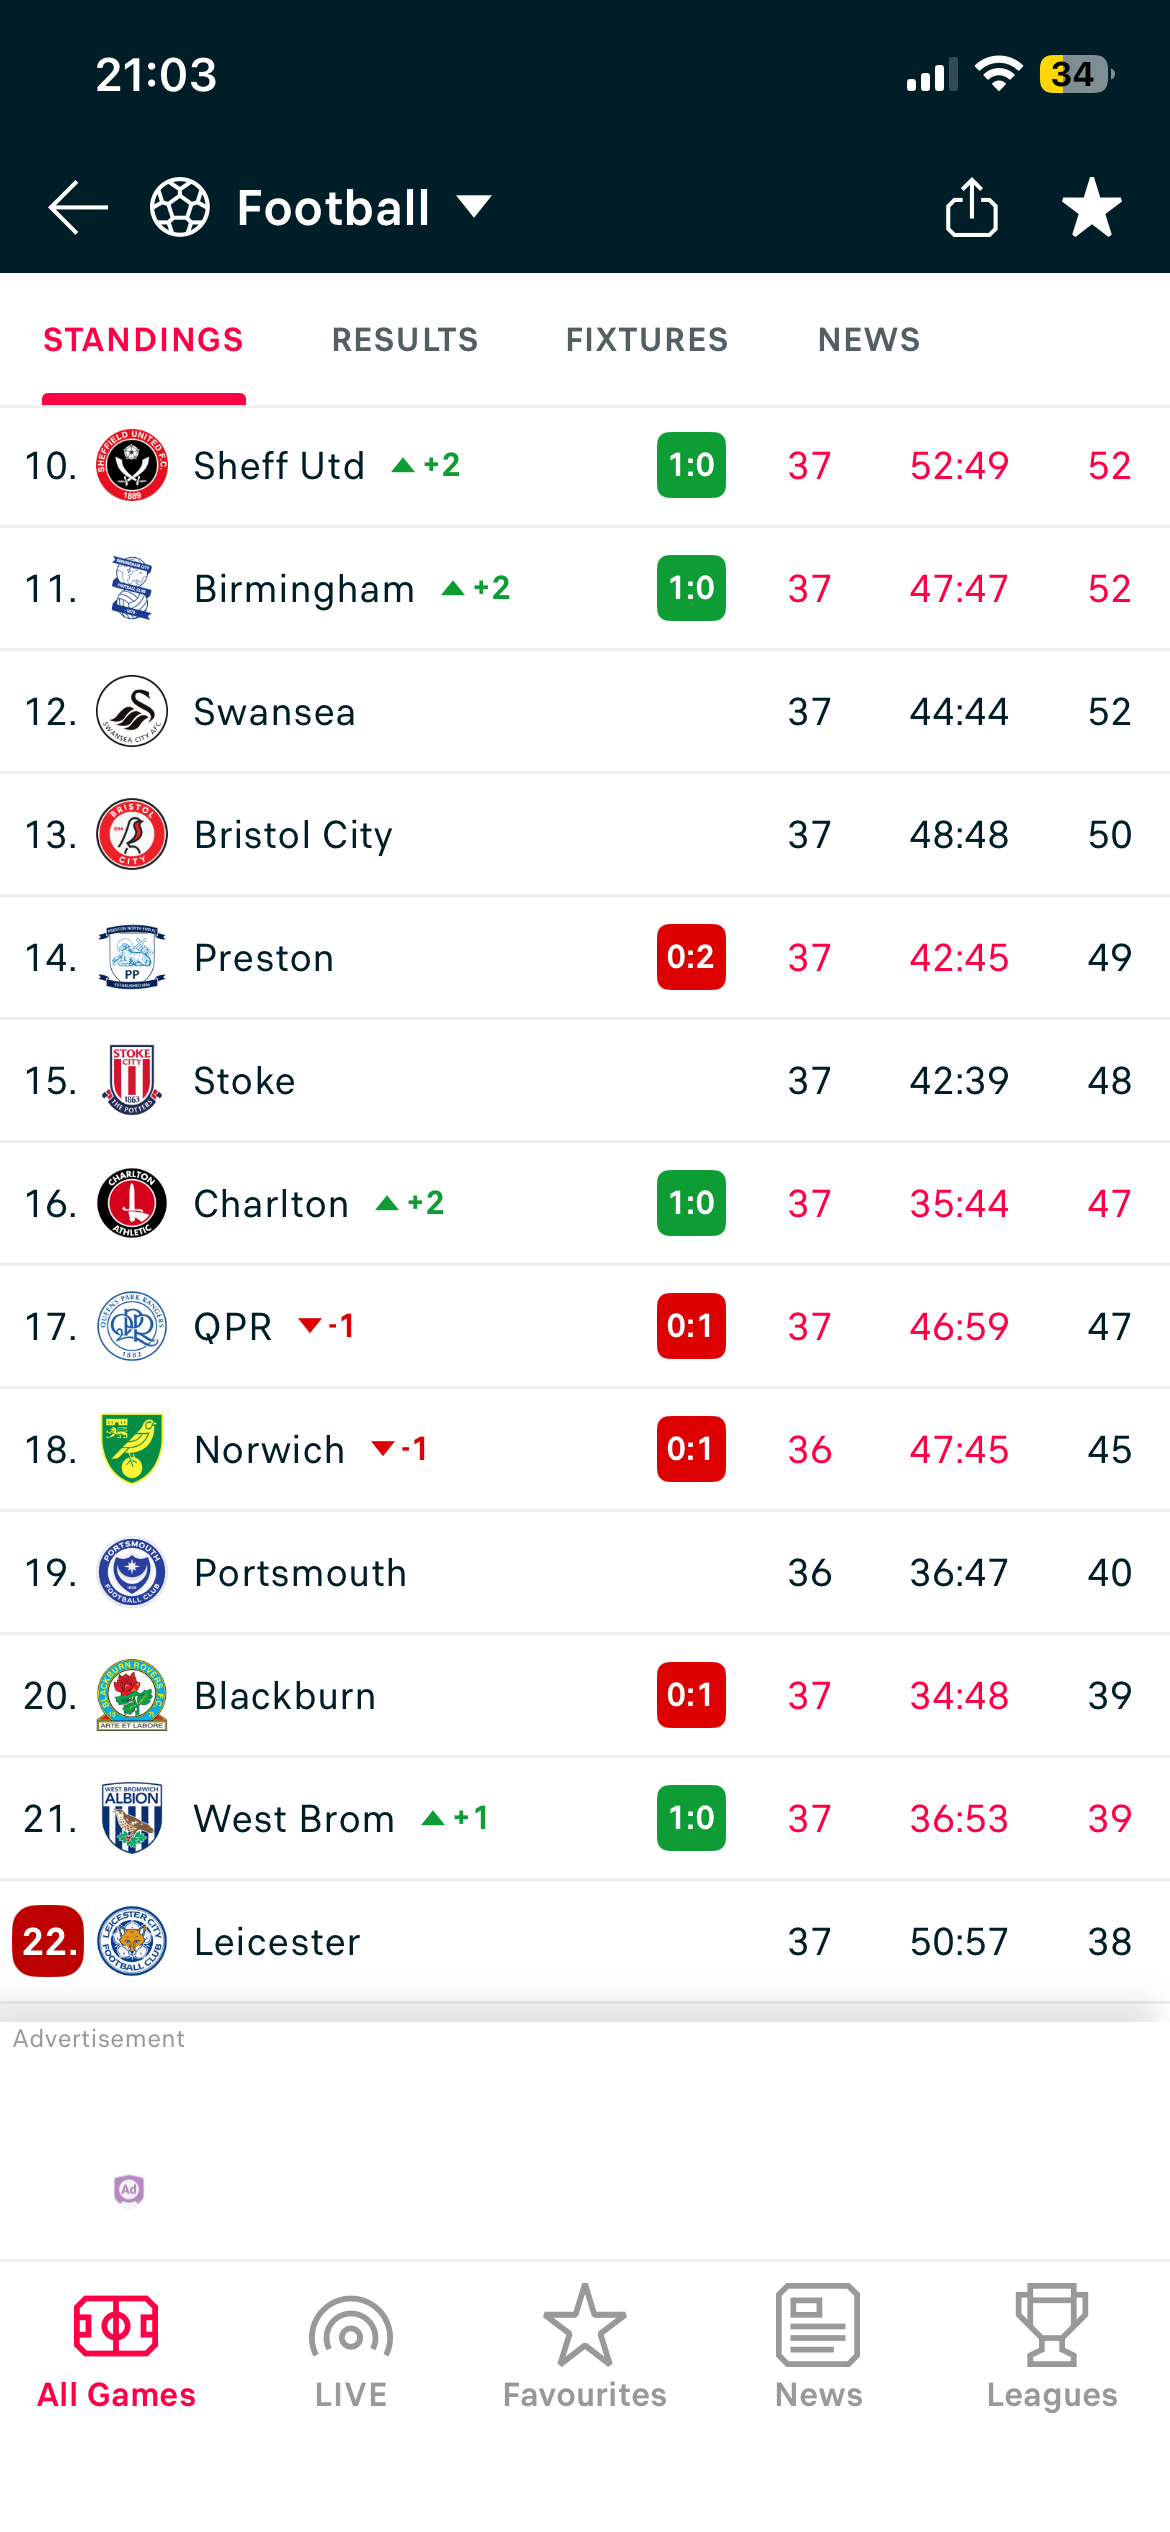The height and width of the screenshot is (2532, 1170).
Task: Tap the Ad badge in advertisement
Action: tap(129, 2189)
